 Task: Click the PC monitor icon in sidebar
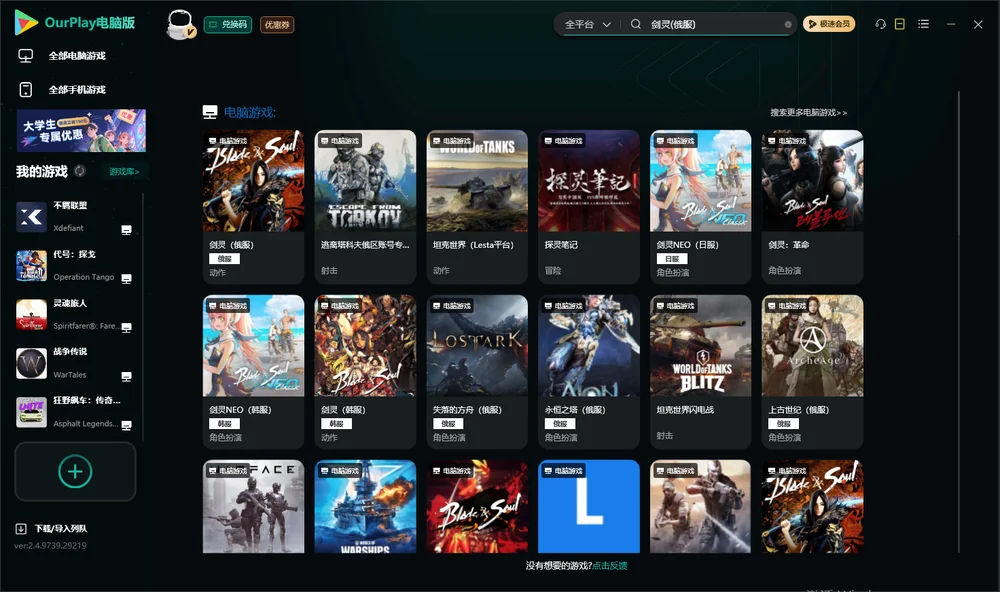[26, 56]
